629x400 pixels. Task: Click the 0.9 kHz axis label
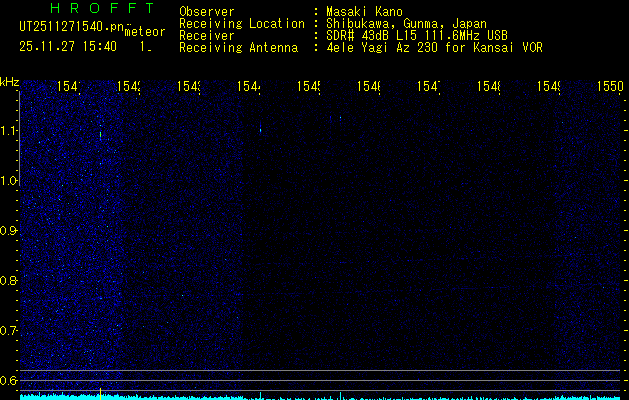pyautogui.click(x=8, y=231)
